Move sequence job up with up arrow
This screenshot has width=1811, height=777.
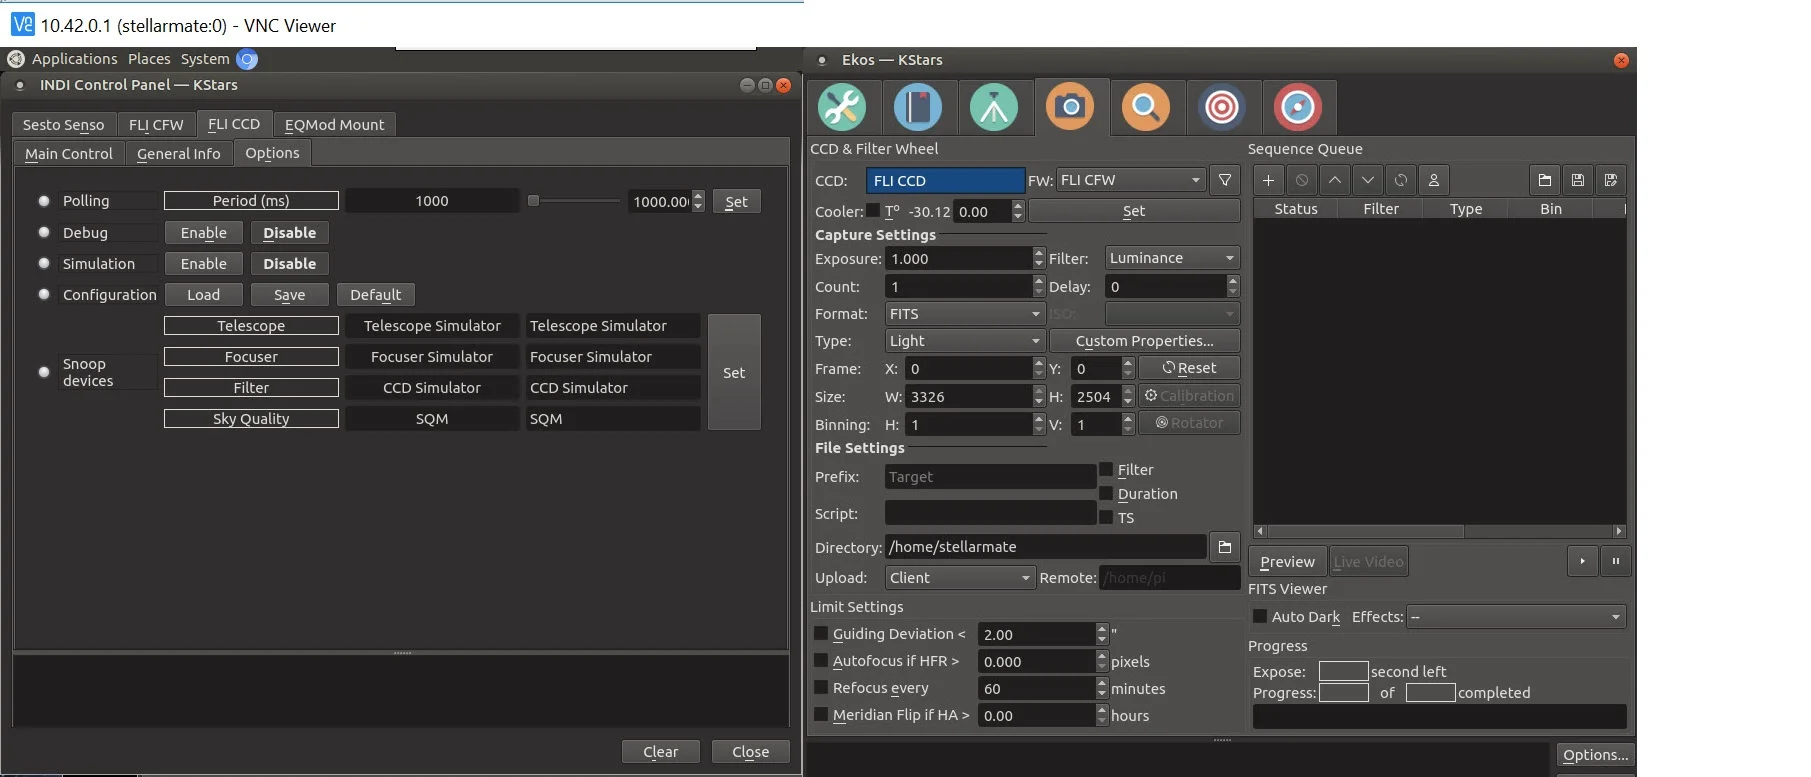pos(1334,180)
